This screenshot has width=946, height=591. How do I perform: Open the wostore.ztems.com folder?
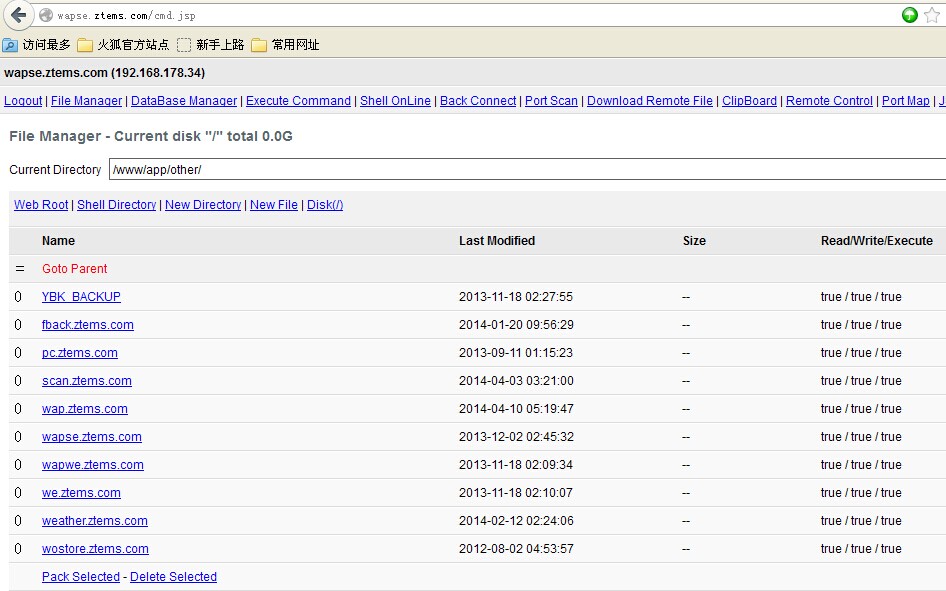tap(95, 549)
